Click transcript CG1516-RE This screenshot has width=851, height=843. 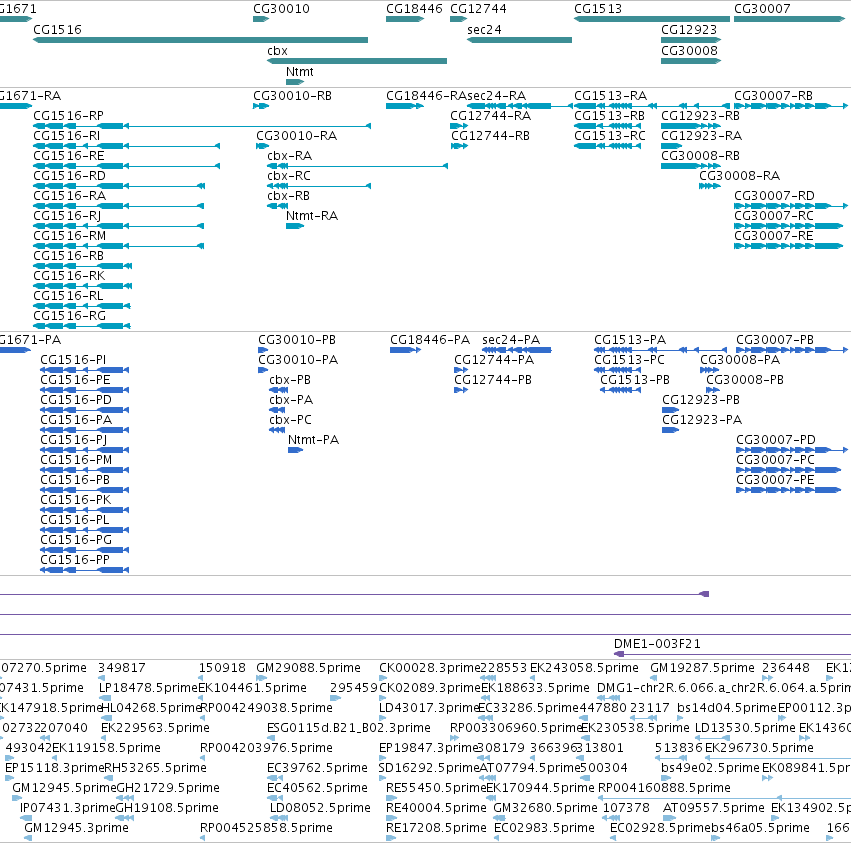(68, 156)
